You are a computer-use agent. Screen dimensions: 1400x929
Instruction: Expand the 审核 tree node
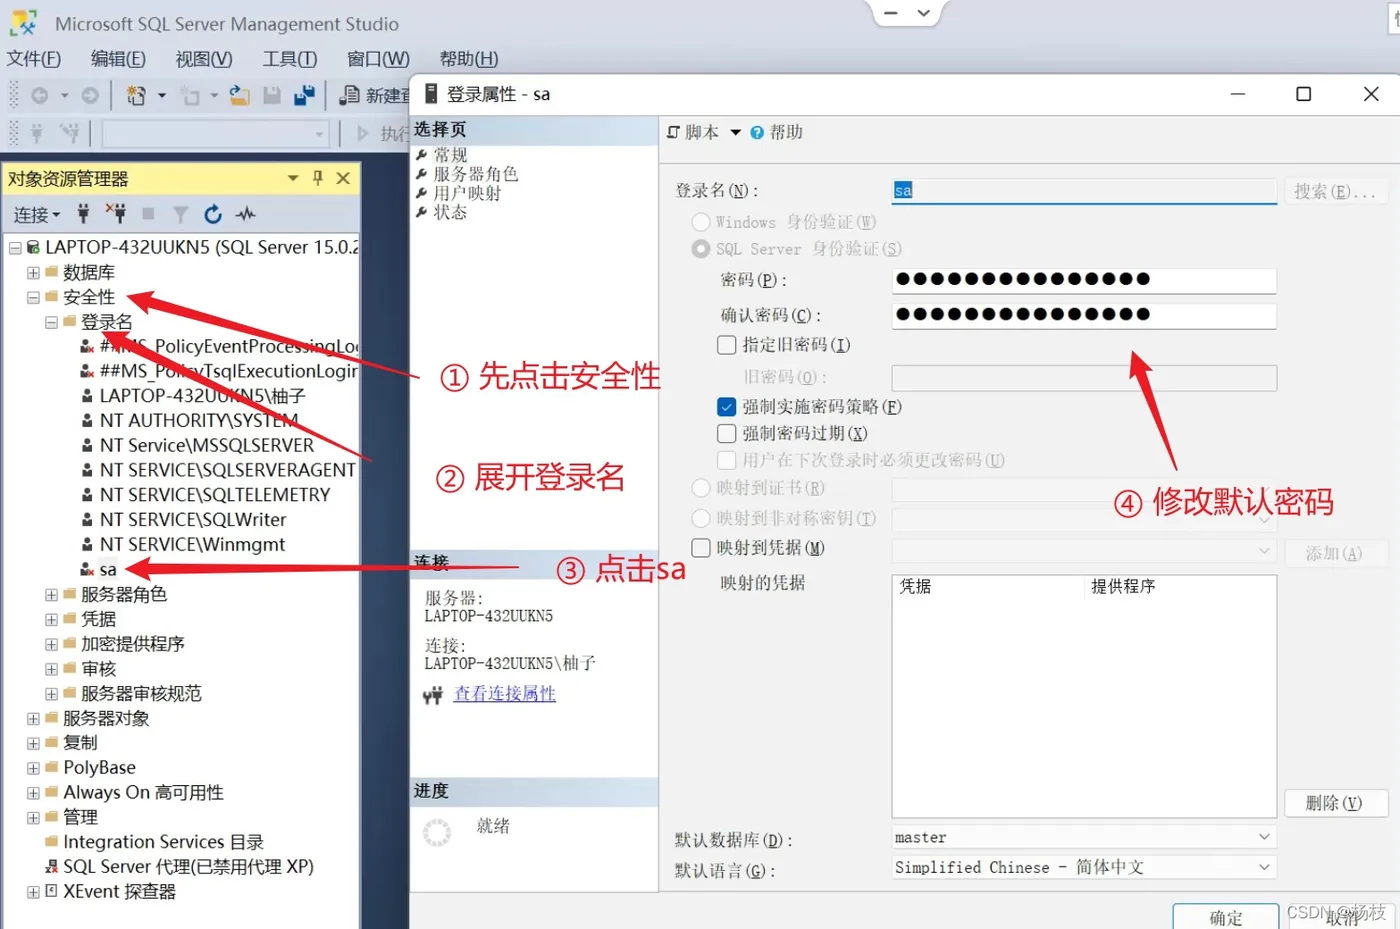point(51,669)
